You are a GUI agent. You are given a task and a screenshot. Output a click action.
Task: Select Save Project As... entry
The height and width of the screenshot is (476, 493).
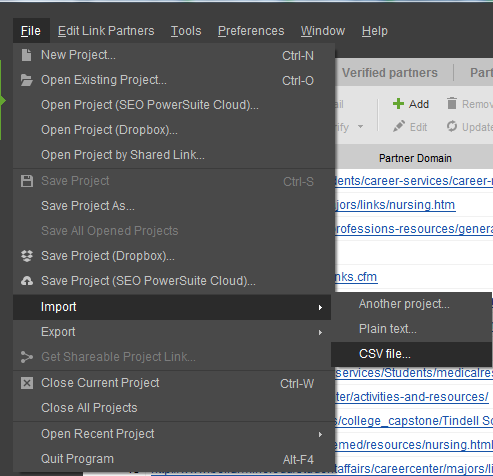click(173, 206)
